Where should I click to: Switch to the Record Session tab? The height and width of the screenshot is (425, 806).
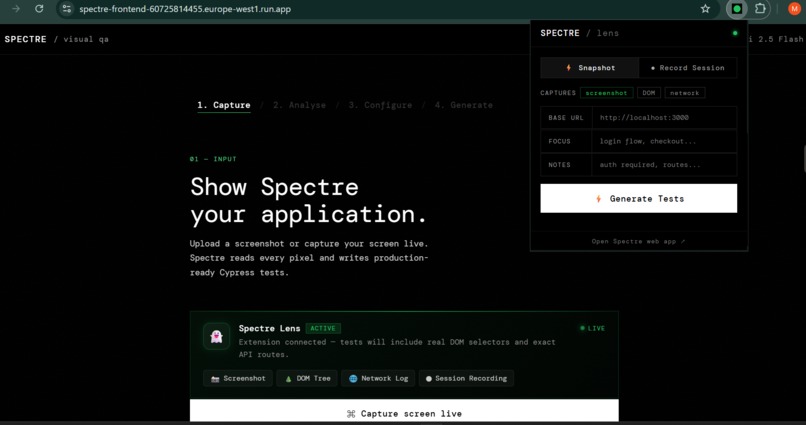tap(688, 68)
